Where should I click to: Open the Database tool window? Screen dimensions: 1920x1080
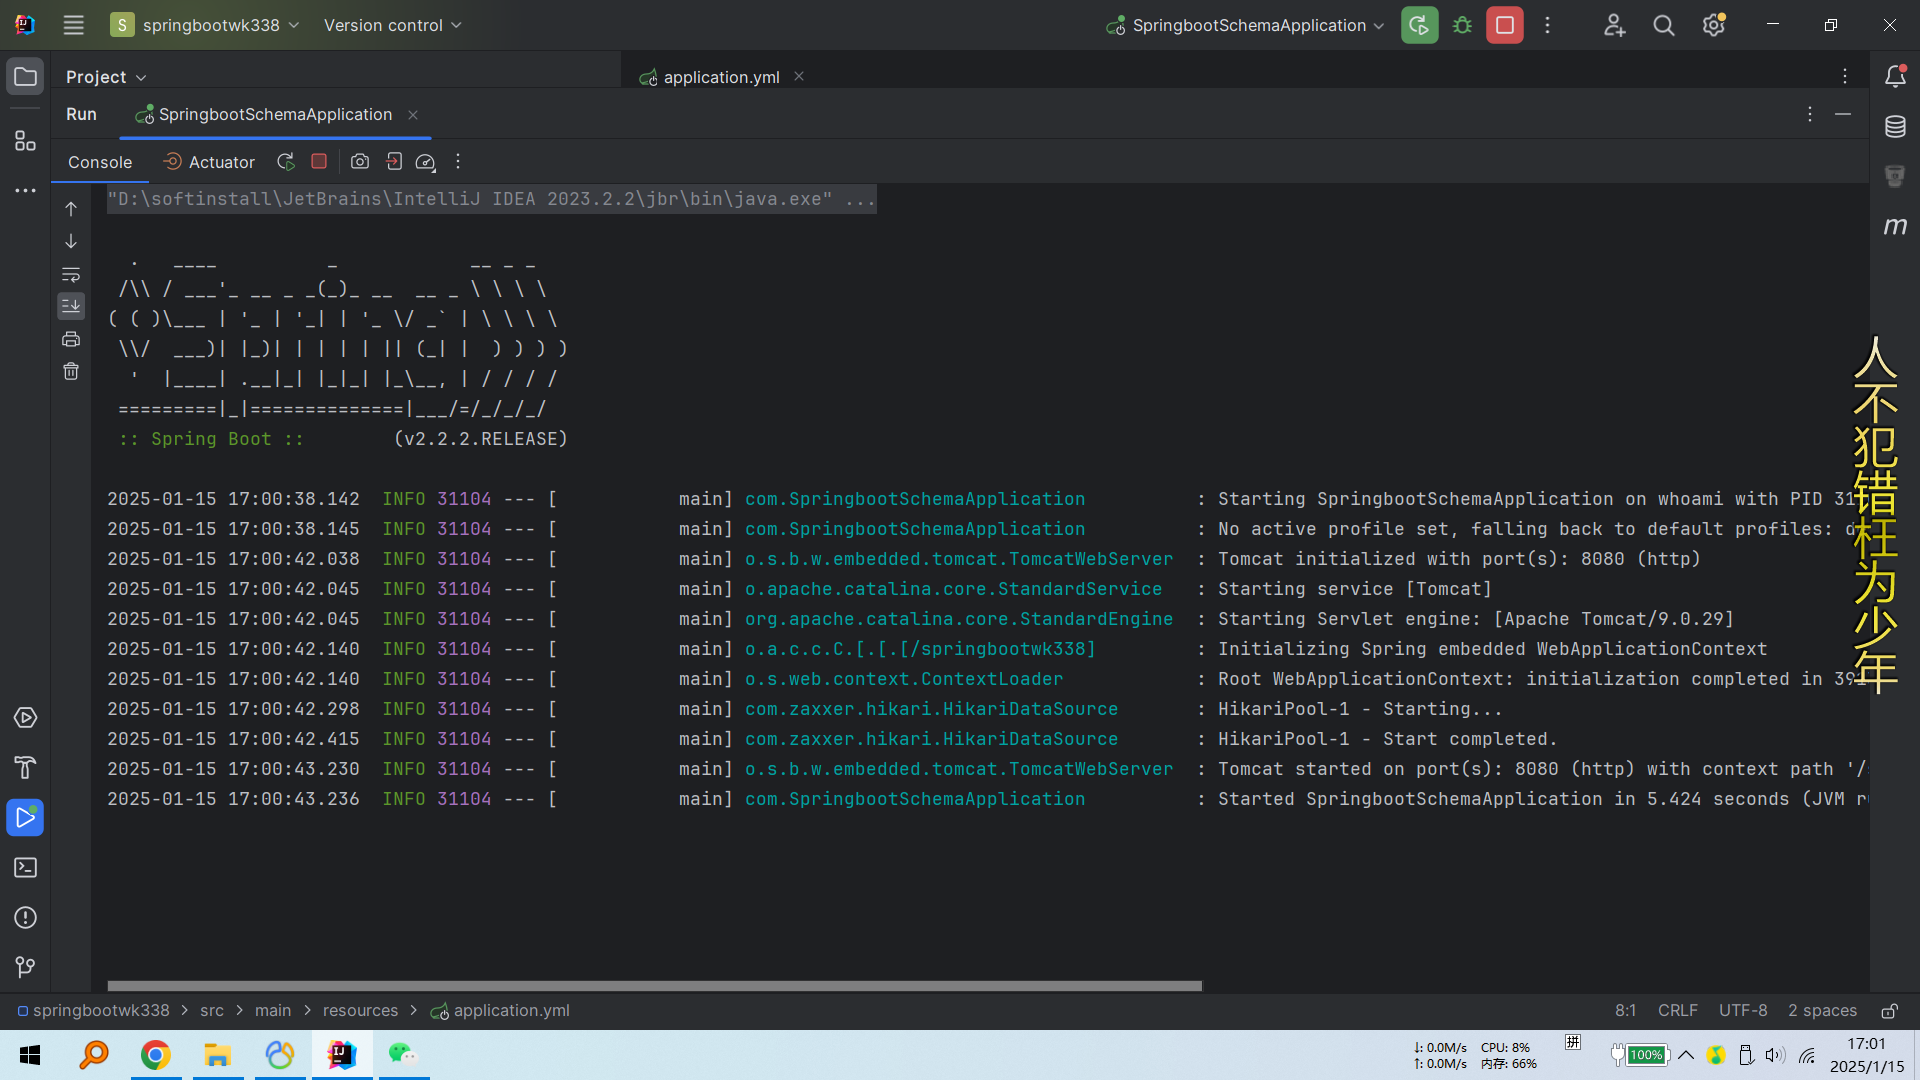pyautogui.click(x=1895, y=127)
